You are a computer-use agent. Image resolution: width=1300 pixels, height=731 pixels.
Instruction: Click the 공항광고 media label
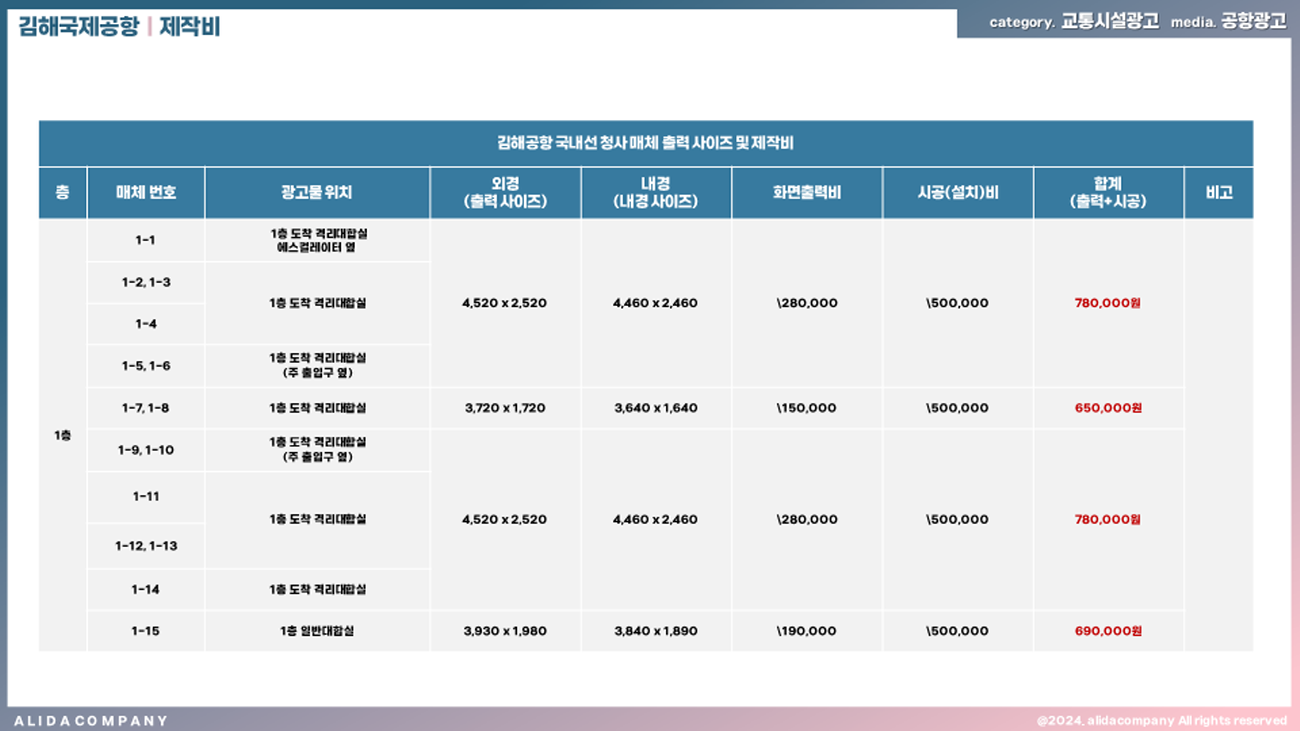click(1253, 22)
